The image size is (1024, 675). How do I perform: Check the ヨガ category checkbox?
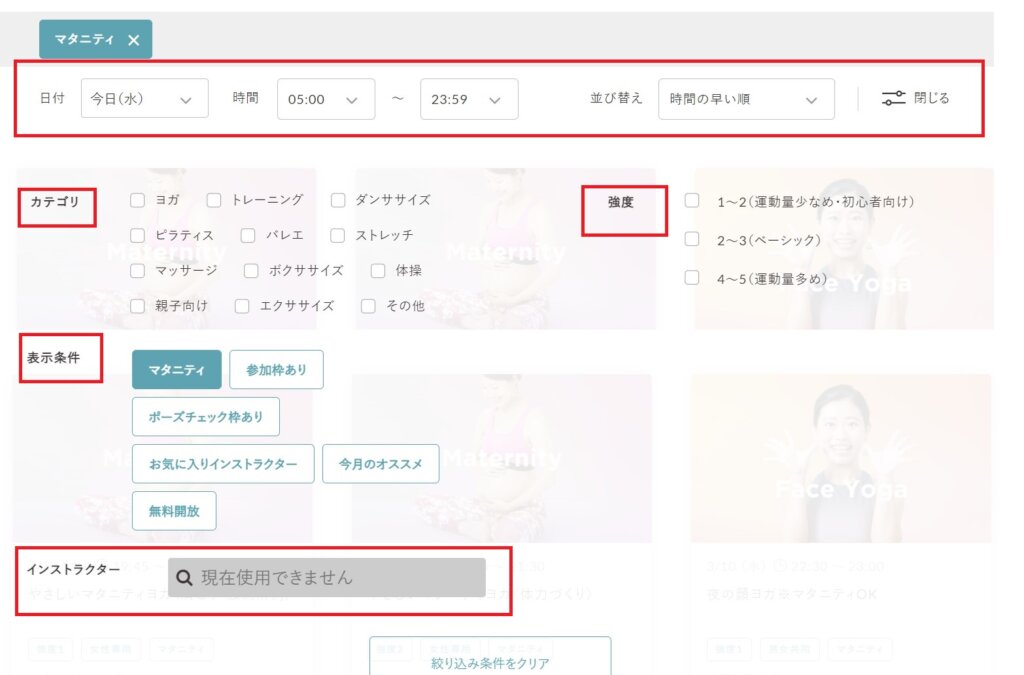(138, 200)
